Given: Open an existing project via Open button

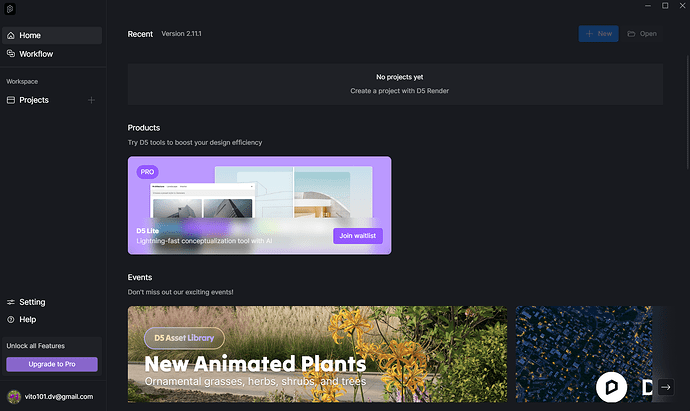Looking at the screenshot, I should pyautogui.click(x=642, y=34).
